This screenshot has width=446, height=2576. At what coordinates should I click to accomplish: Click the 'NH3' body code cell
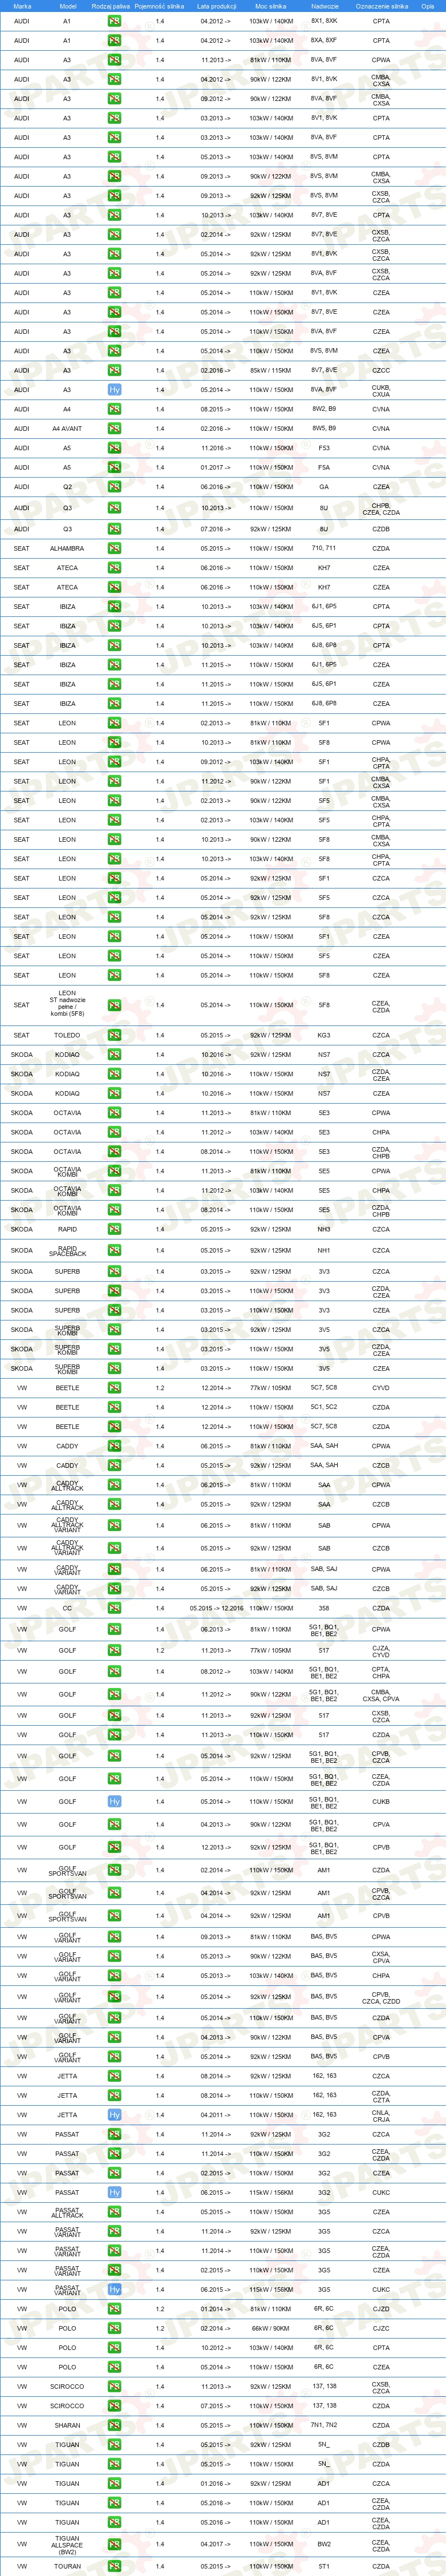coord(324,1229)
